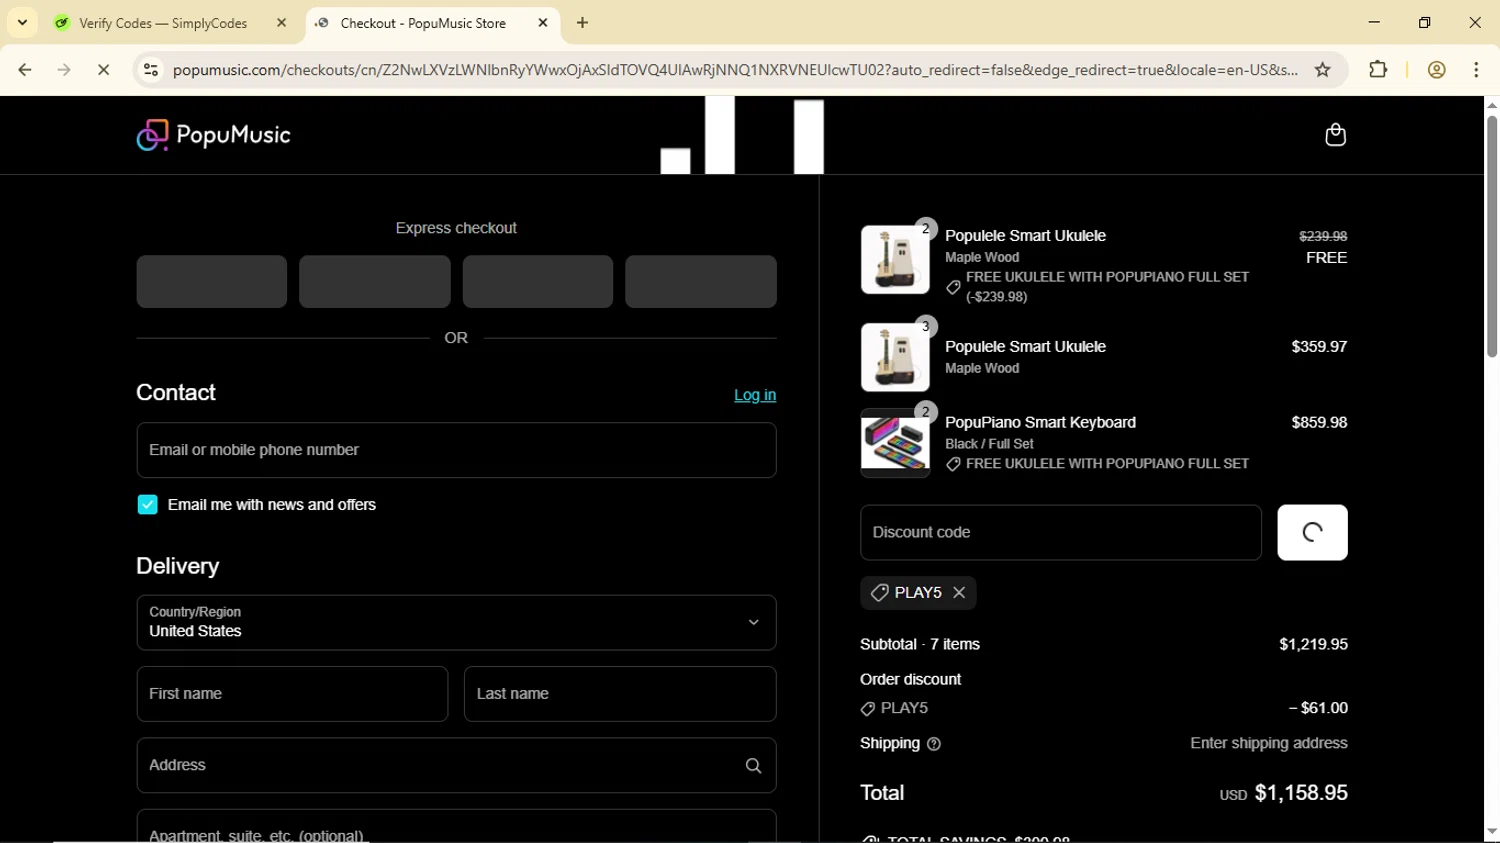Click the fourth express checkout button

click(700, 282)
